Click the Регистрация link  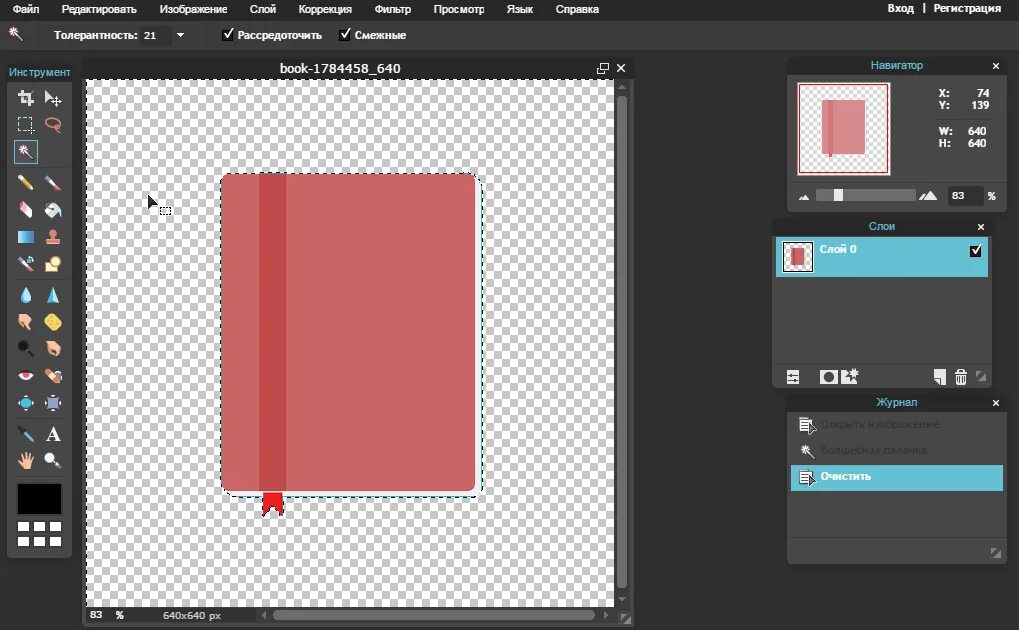click(x=967, y=8)
